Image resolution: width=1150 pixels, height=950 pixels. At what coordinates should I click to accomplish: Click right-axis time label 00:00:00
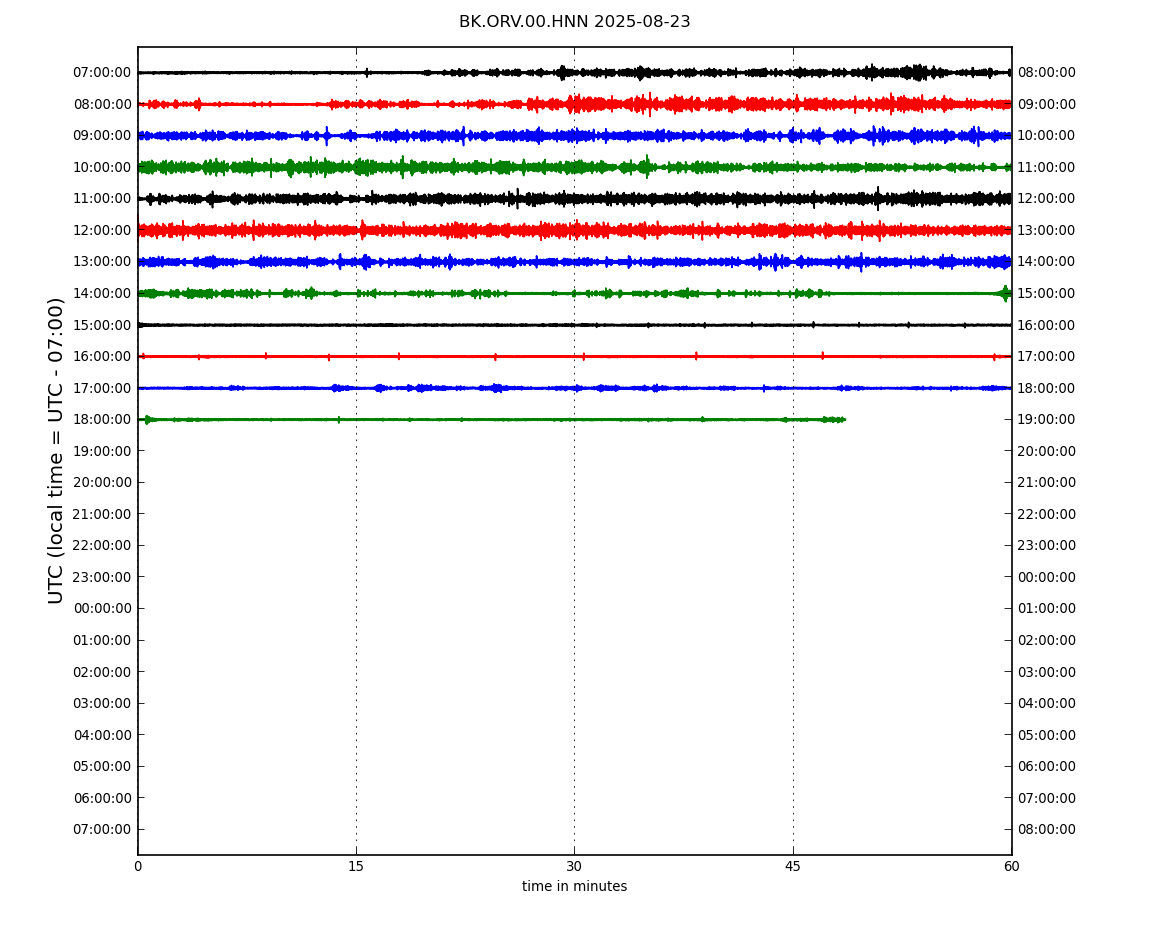click(1047, 577)
